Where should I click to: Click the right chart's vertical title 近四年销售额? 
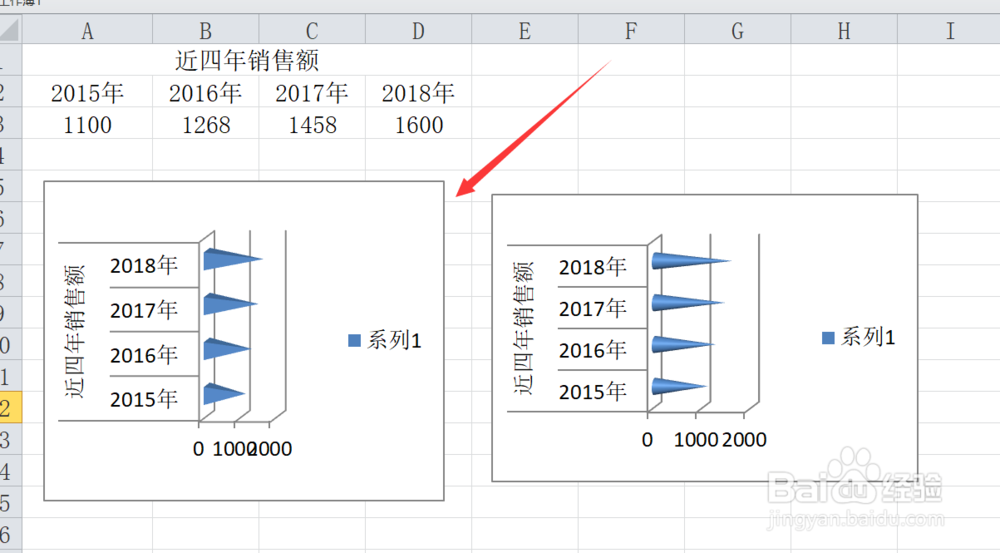[523, 328]
